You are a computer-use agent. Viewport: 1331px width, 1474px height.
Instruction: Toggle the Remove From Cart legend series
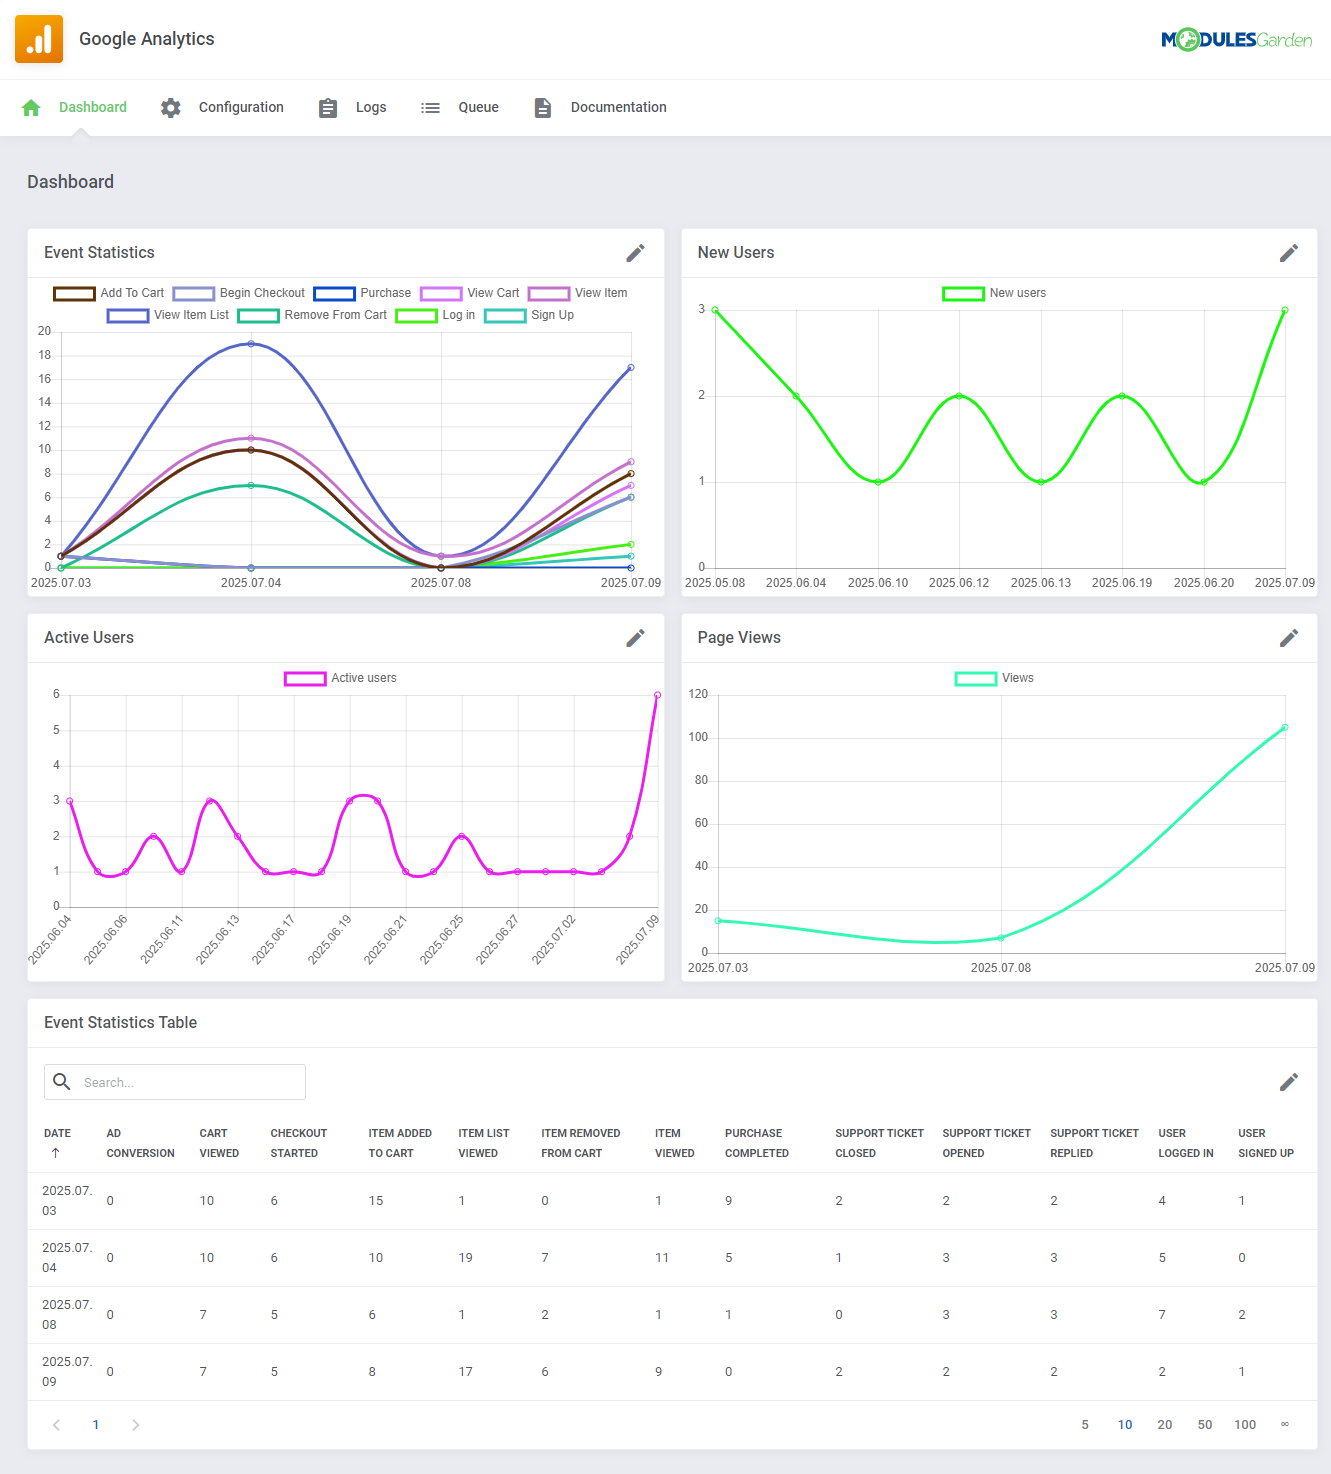point(312,315)
